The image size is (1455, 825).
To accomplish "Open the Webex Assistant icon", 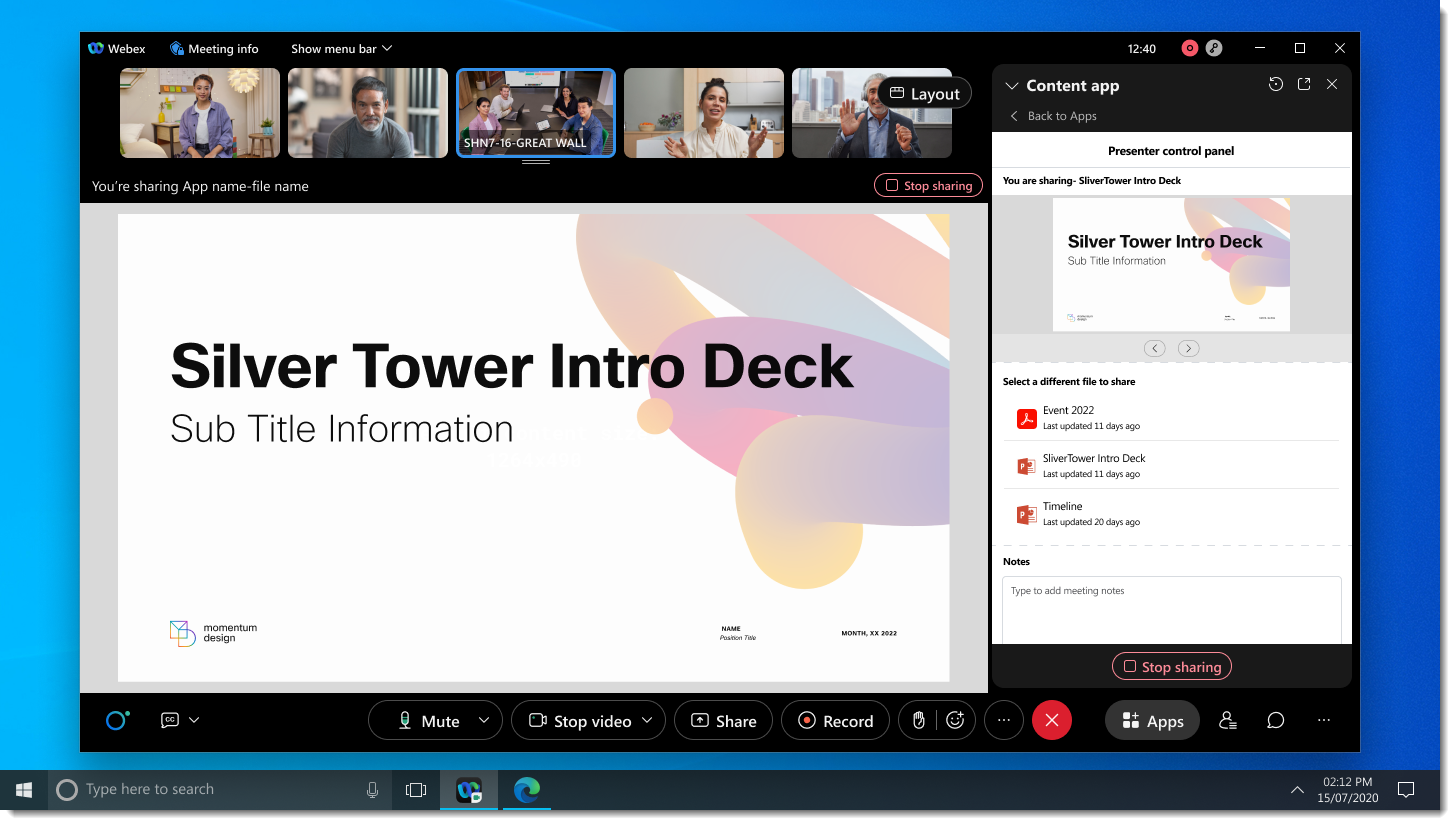I will click(x=117, y=720).
